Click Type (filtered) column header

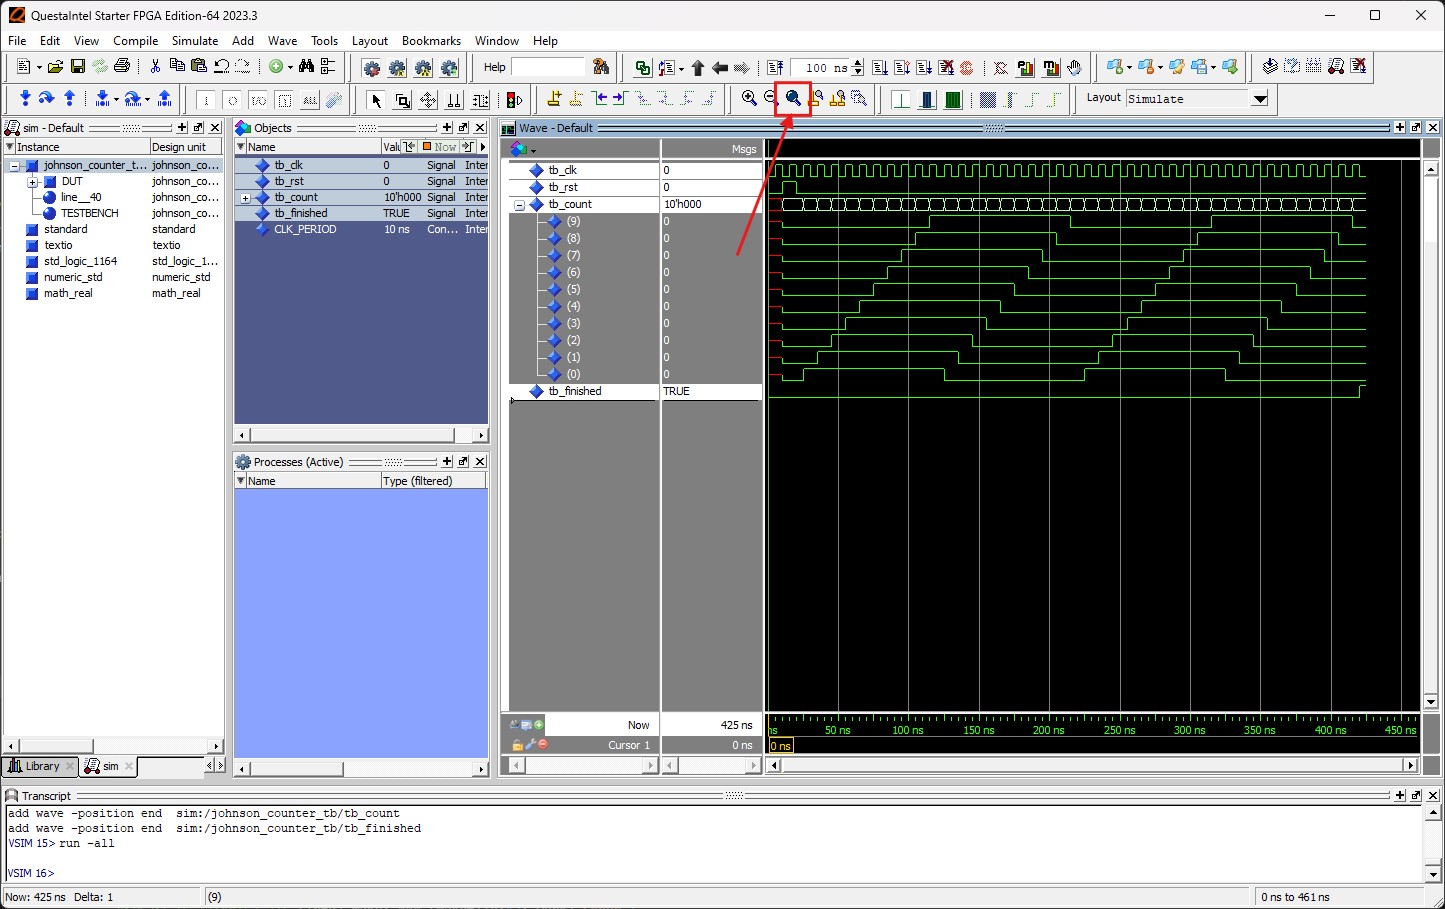(x=433, y=481)
